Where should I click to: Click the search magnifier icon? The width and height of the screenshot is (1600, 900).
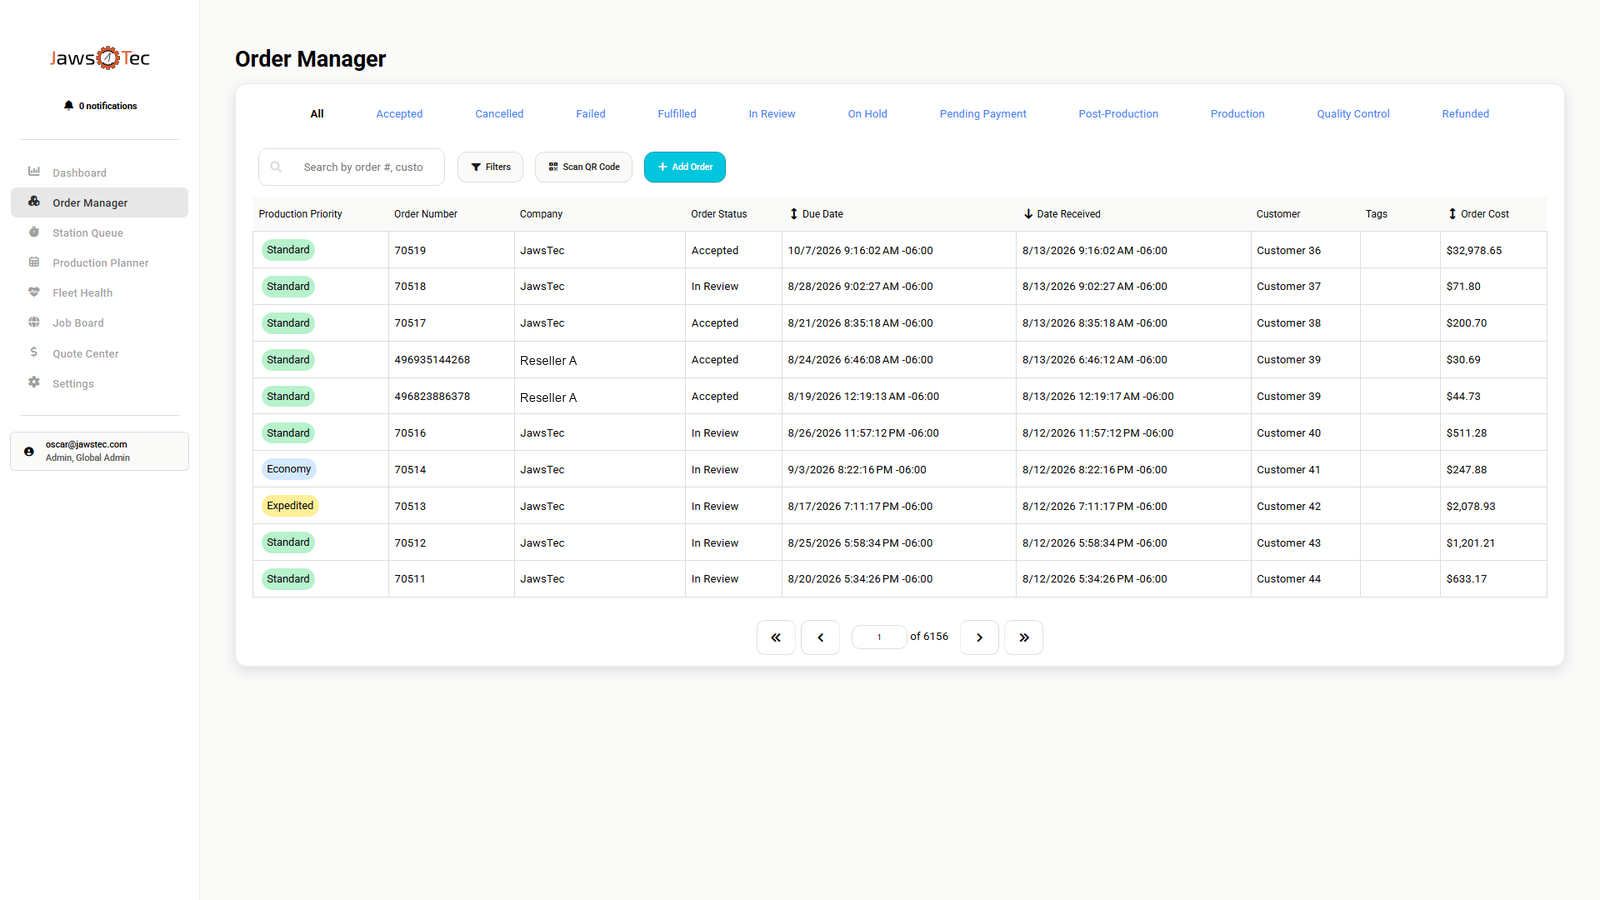coord(276,167)
